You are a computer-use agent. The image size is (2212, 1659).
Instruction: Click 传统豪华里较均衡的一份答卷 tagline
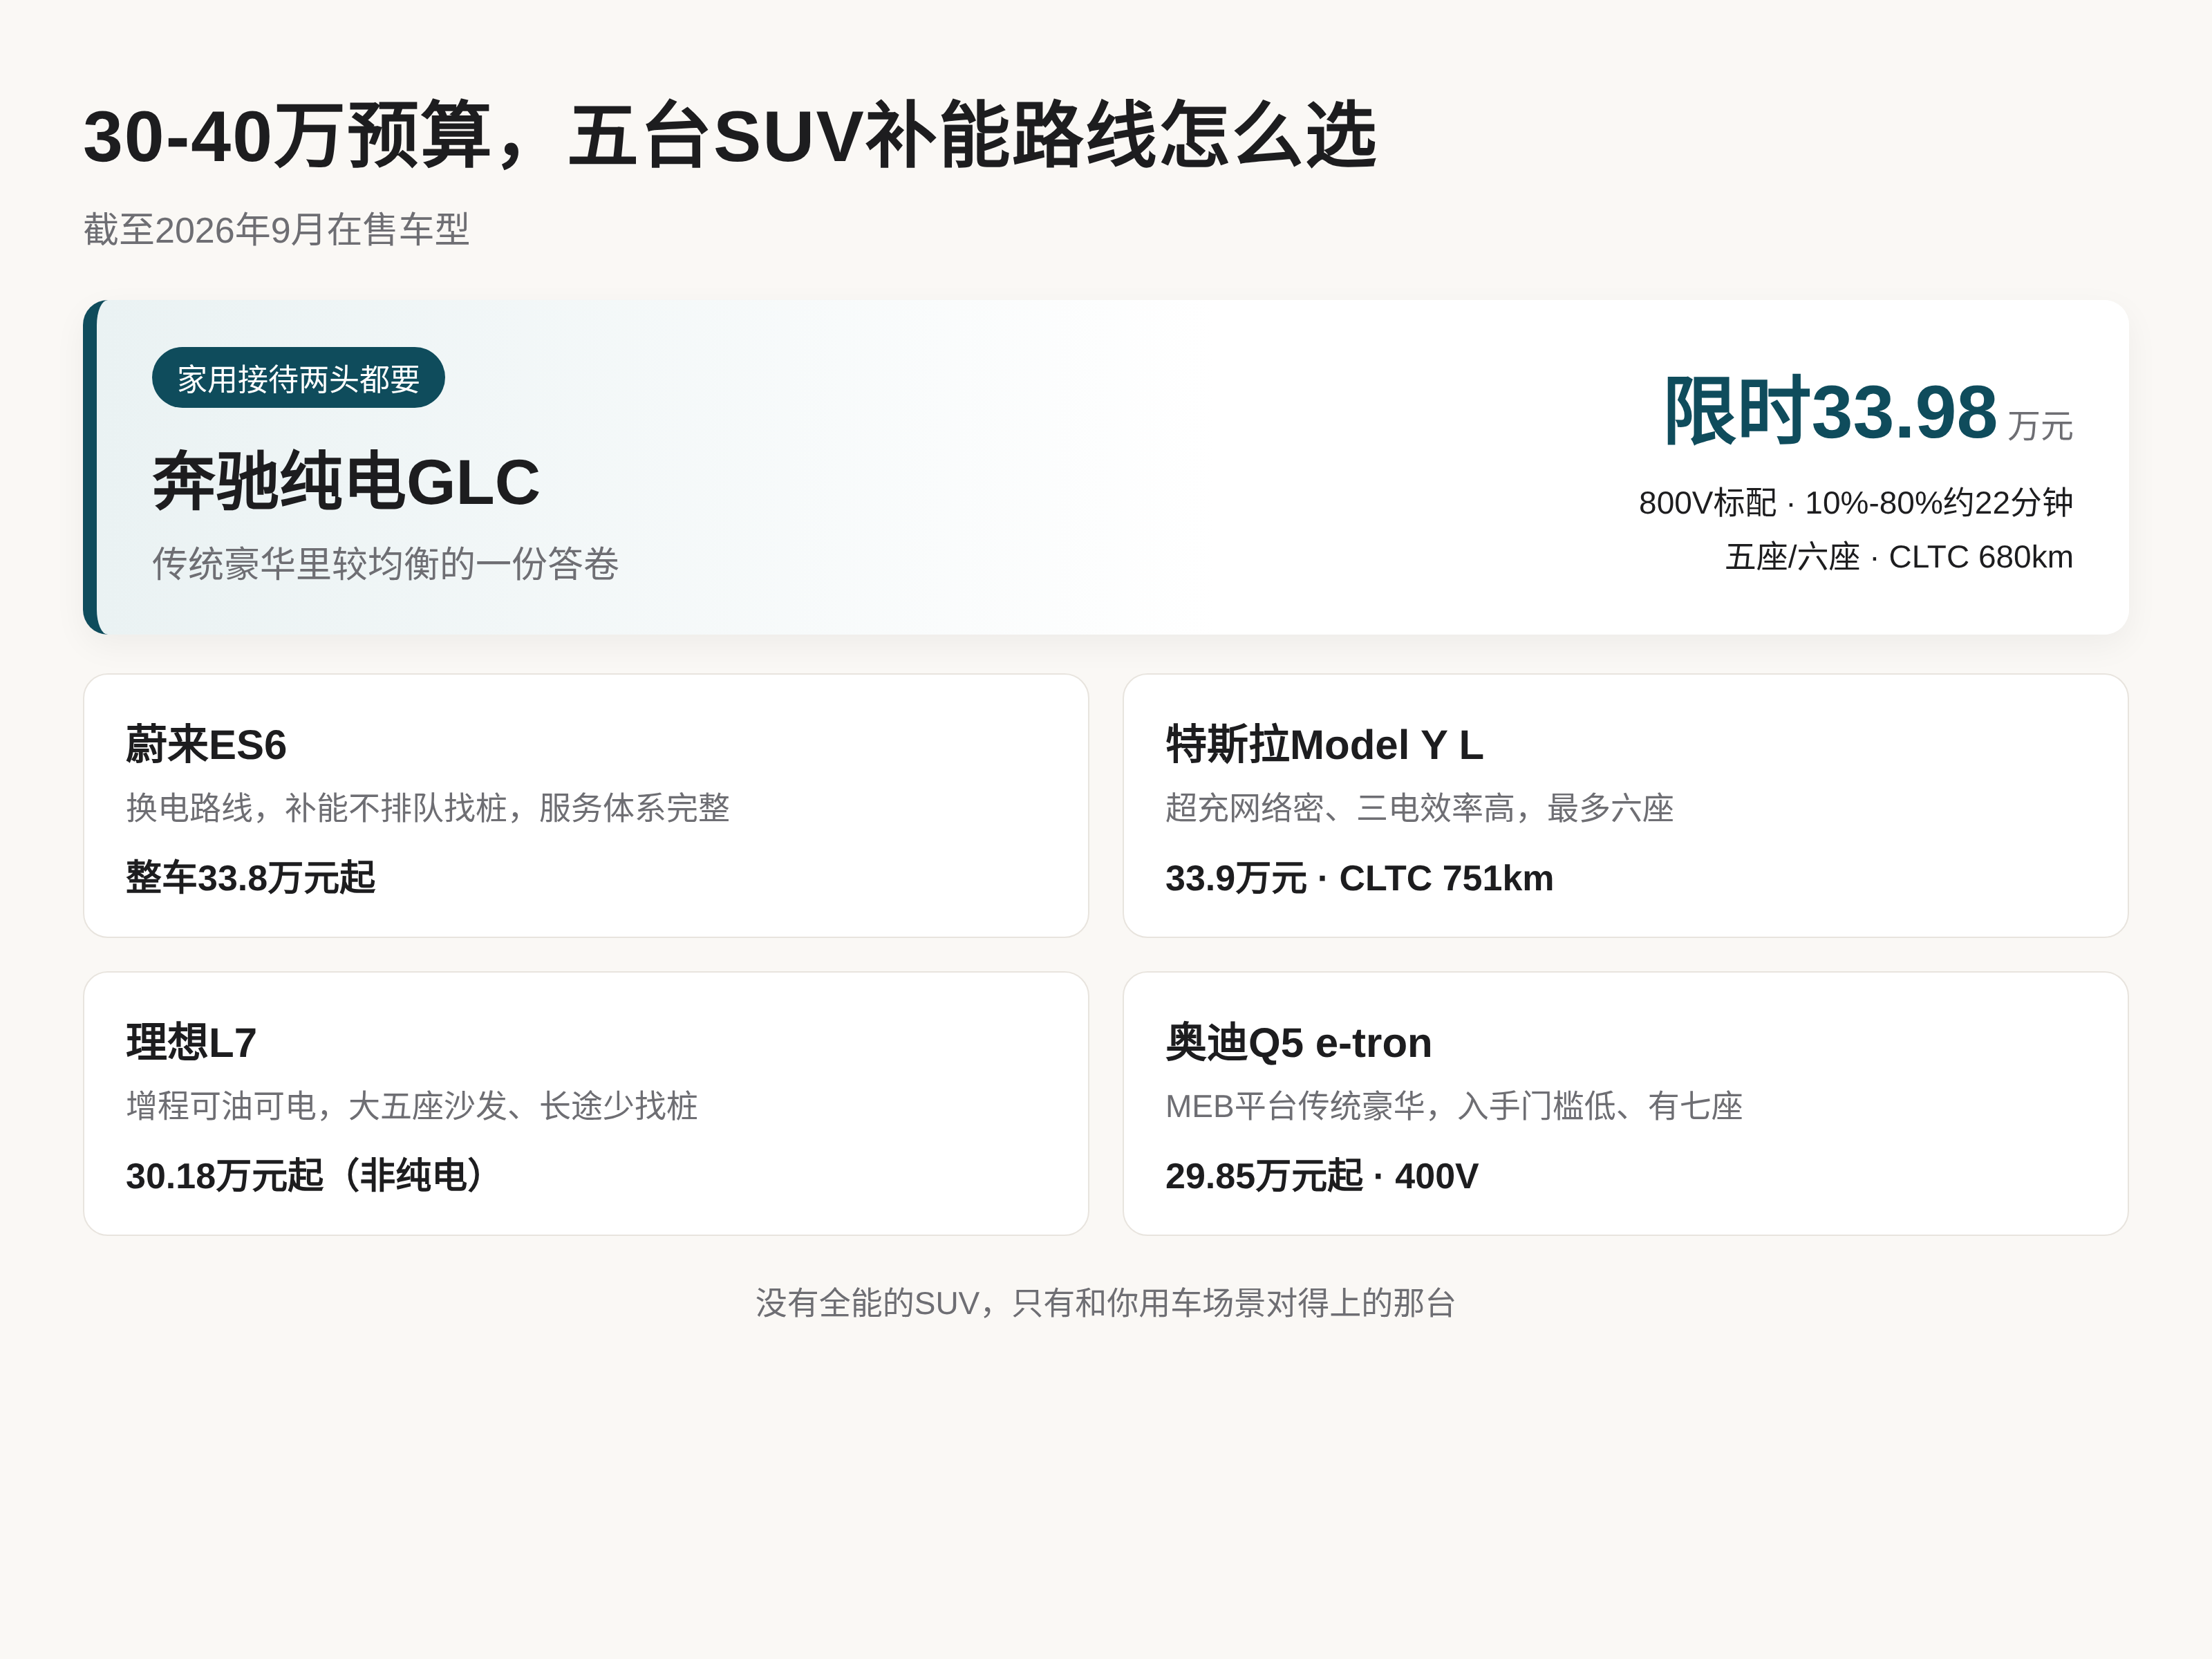[x=385, y=564]
